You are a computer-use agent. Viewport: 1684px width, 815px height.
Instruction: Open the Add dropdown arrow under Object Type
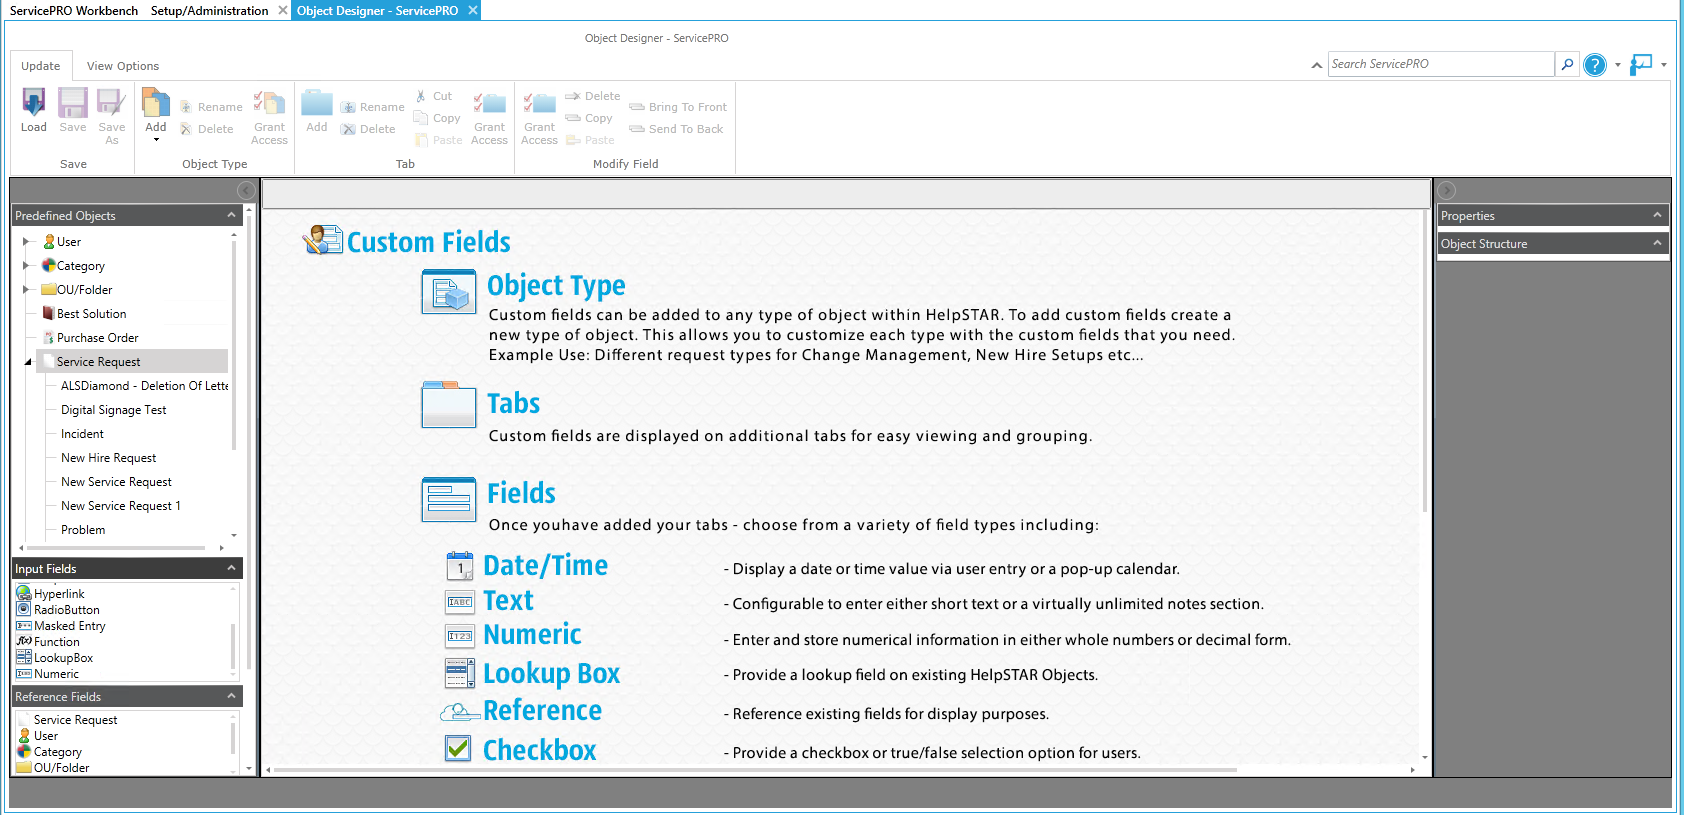156,140
